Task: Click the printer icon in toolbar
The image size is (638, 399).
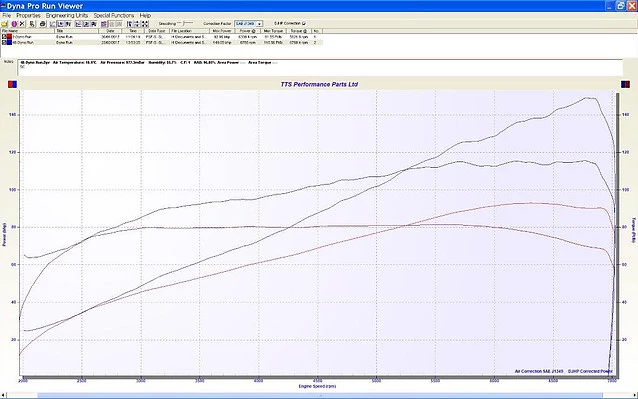Action: pyautogui.click(x=42, y=24)
